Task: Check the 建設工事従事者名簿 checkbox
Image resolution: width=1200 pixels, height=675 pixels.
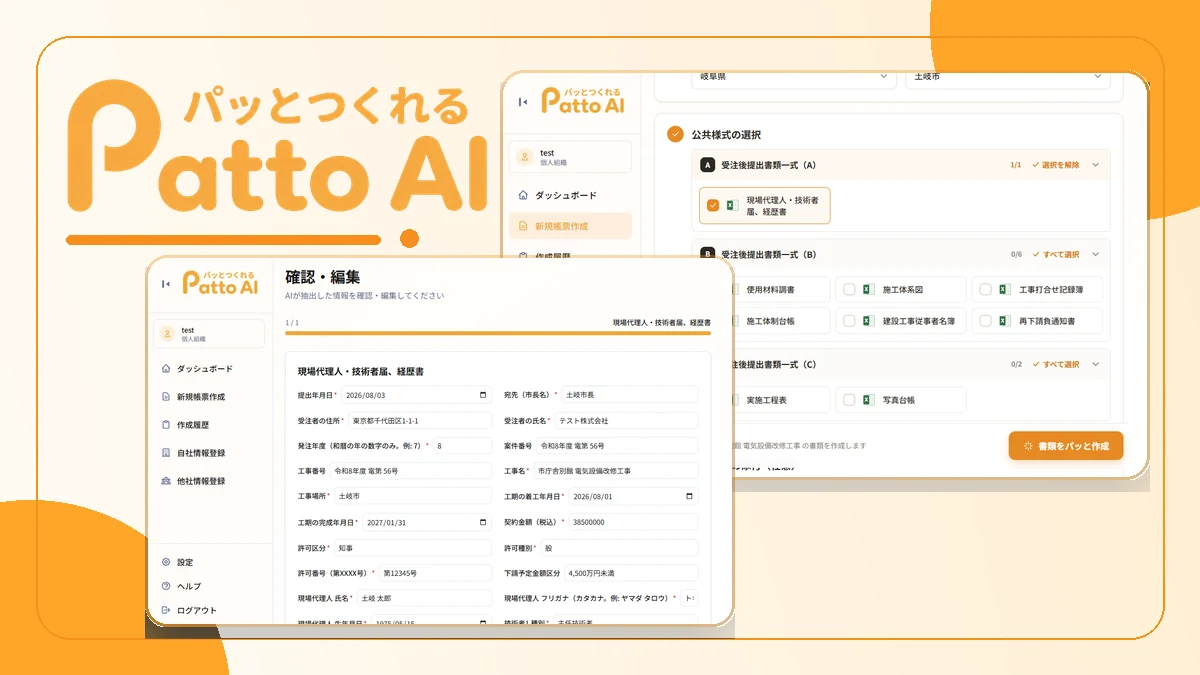Action: 849,321
